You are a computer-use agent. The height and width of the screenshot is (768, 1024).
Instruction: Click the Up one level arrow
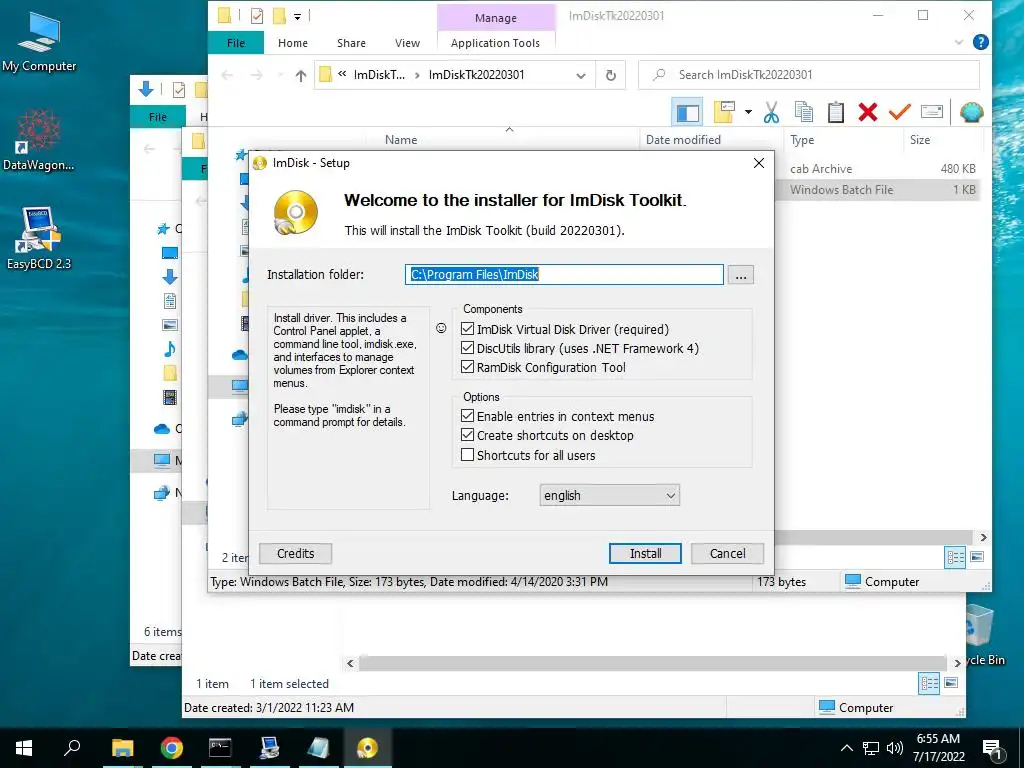301,76
